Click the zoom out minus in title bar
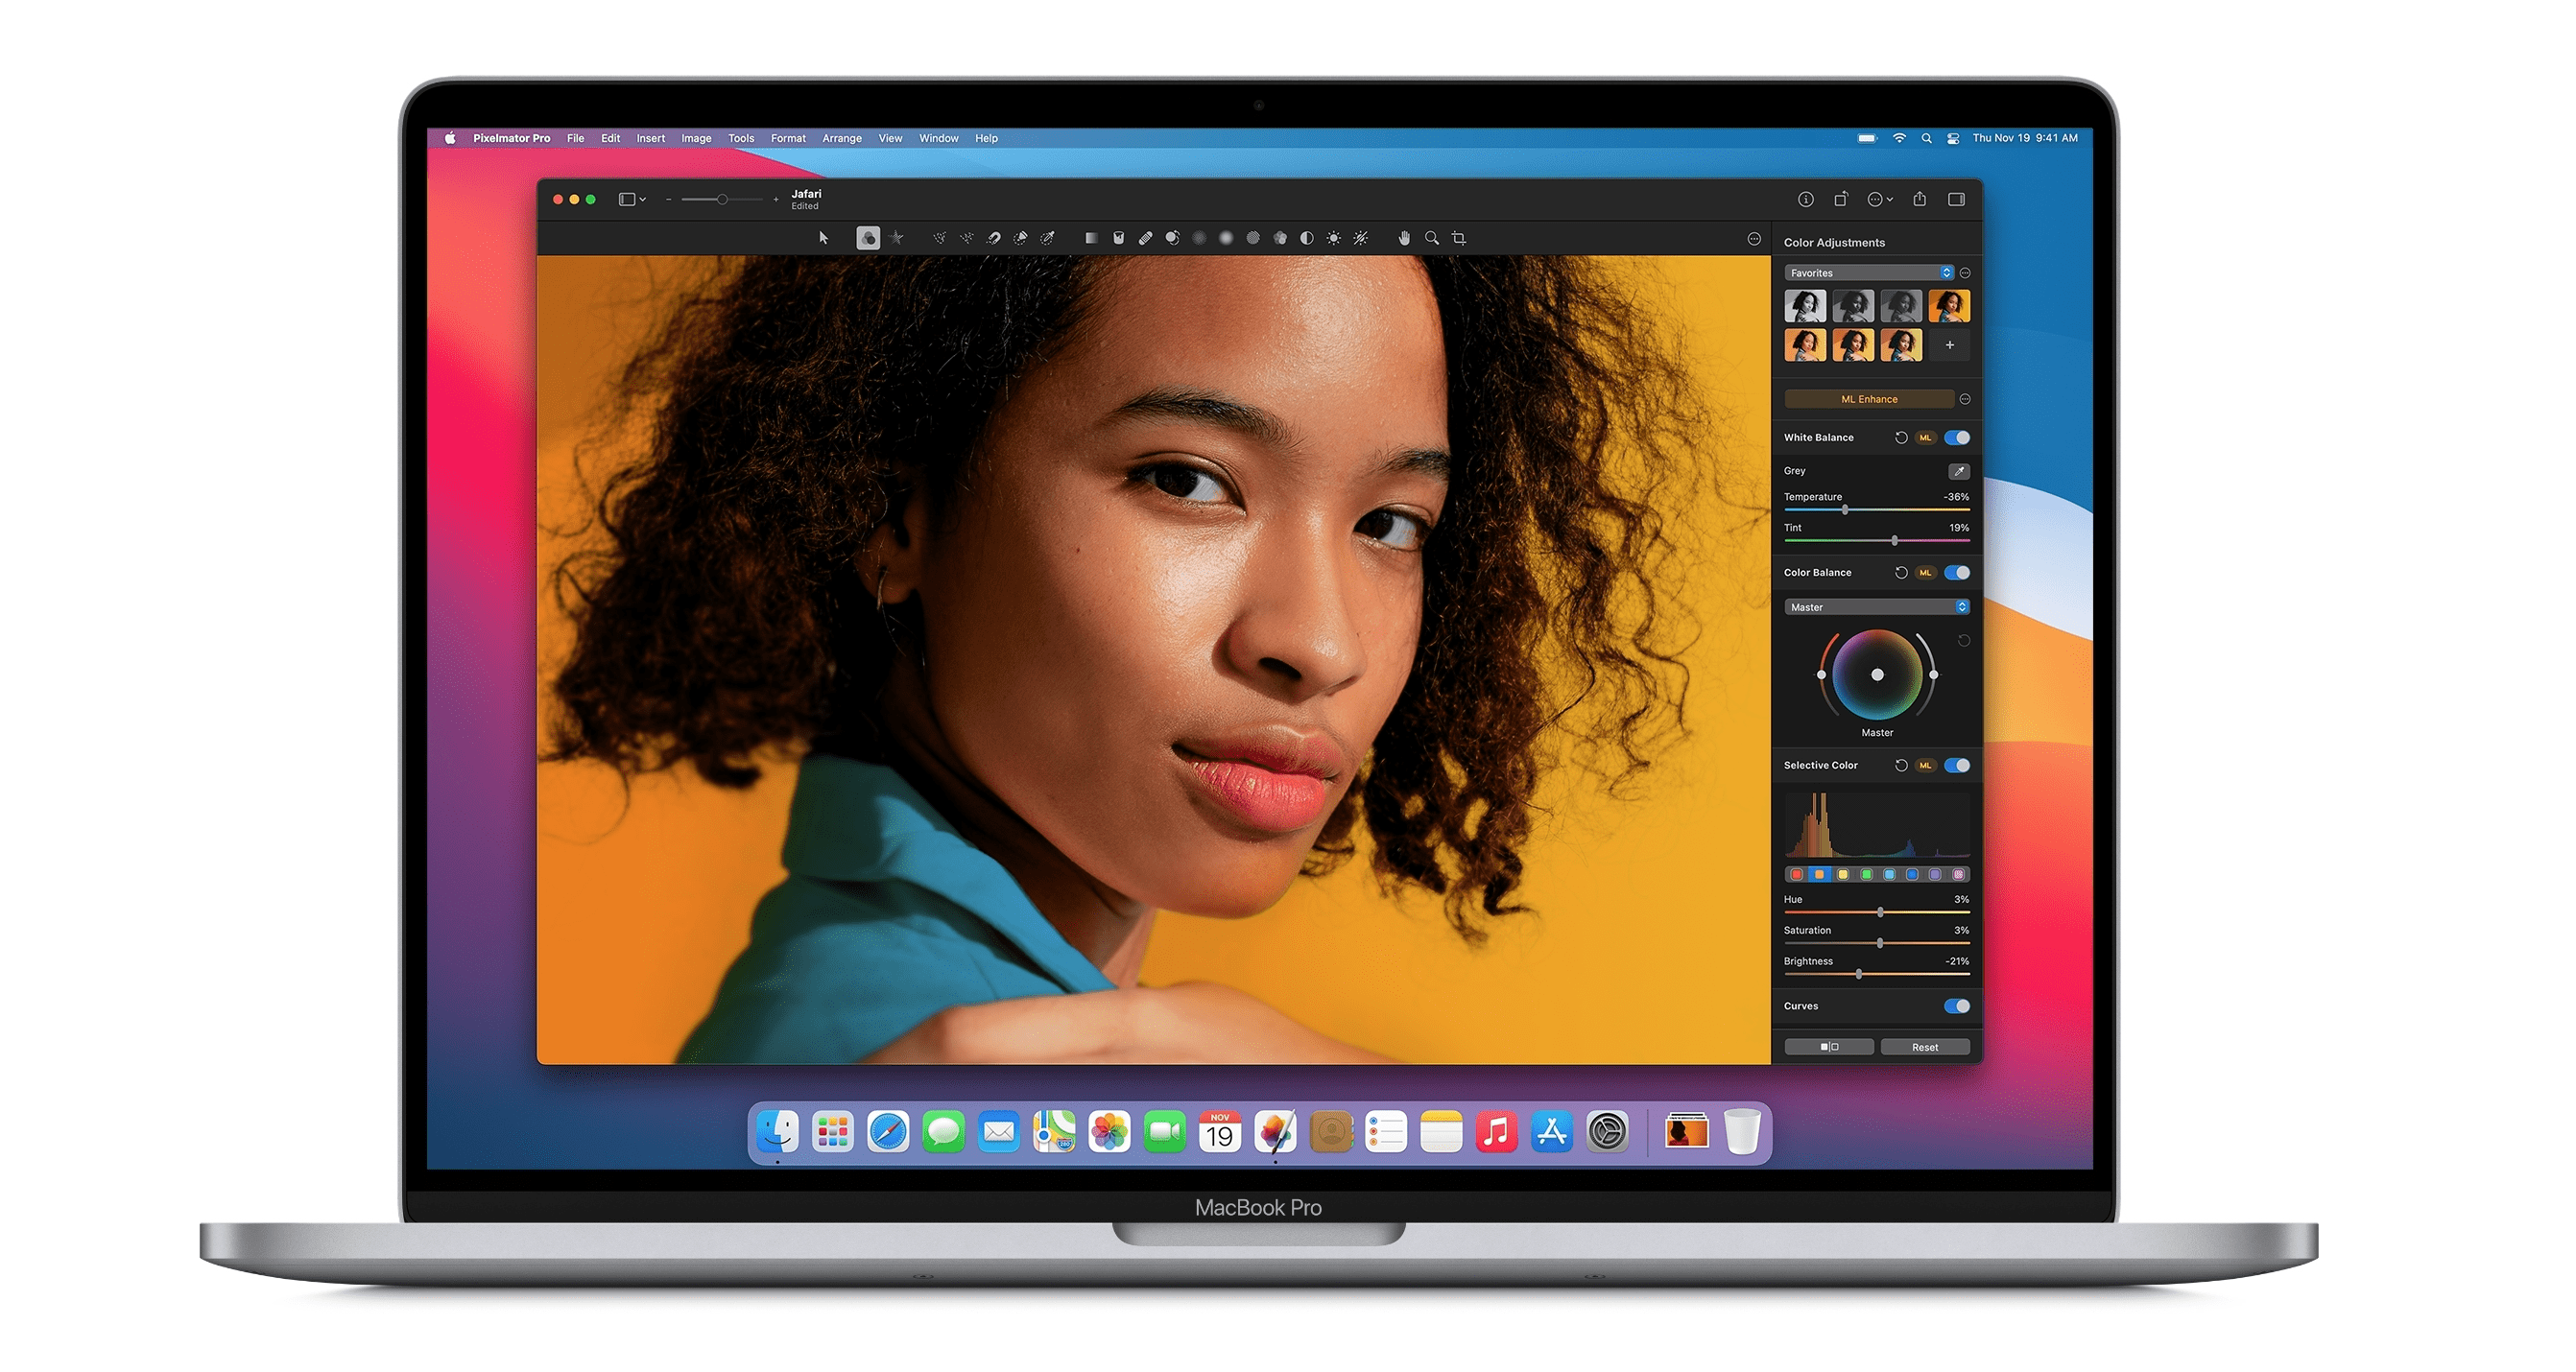Image resolution: width=2576 pixels, height=1372 pixels. pyautogui.click(x=668, y=200)
